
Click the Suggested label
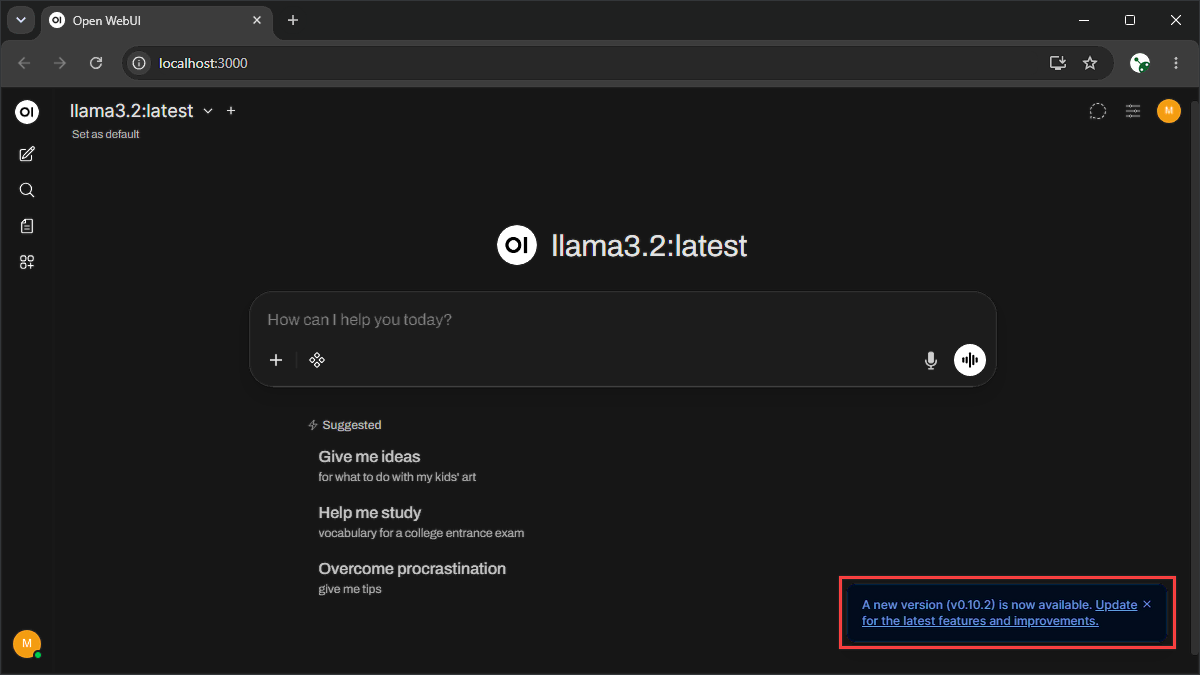click(351, 425)
